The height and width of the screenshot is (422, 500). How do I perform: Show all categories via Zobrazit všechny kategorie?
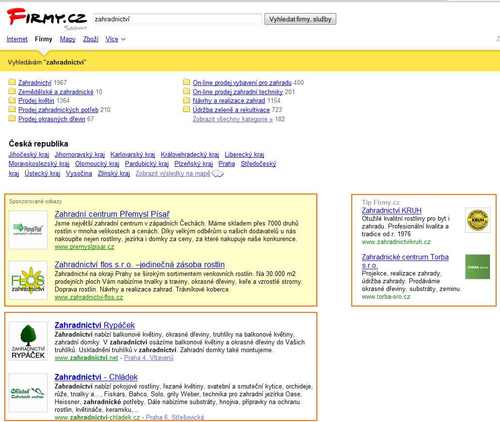pyautogui.click(x=233, y=119)
